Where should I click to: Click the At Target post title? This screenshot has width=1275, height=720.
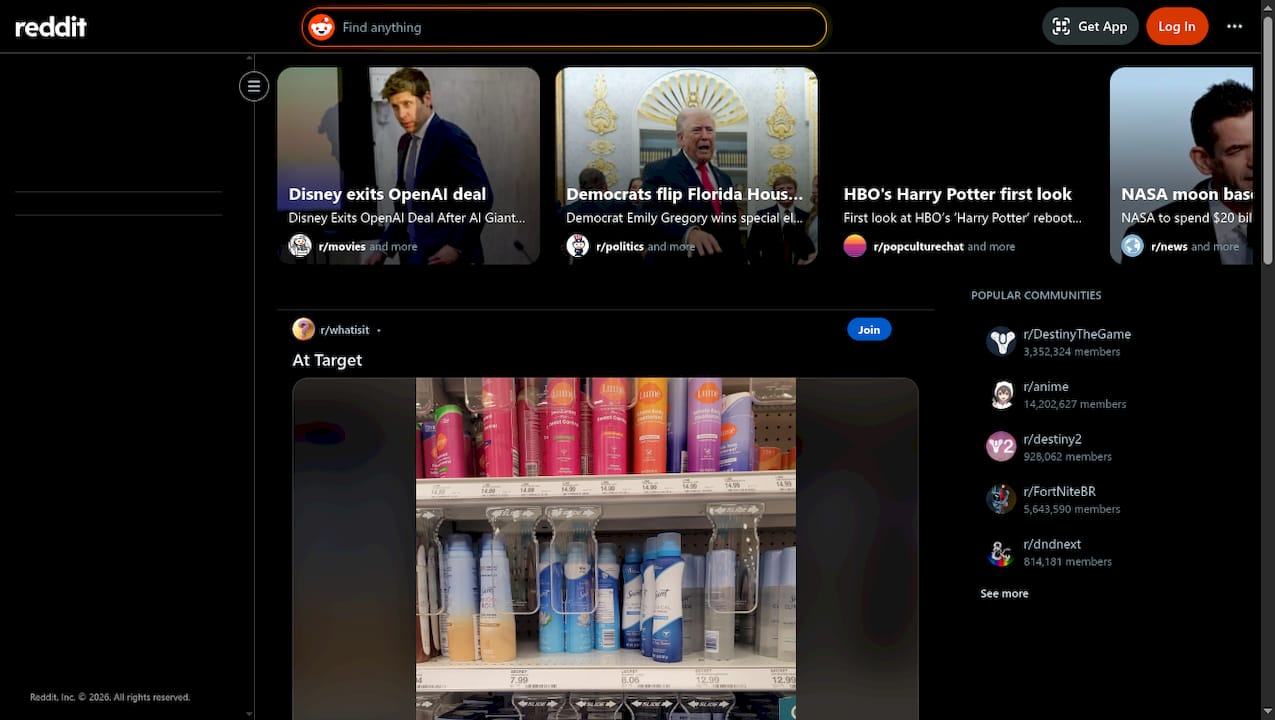[327, 360]
